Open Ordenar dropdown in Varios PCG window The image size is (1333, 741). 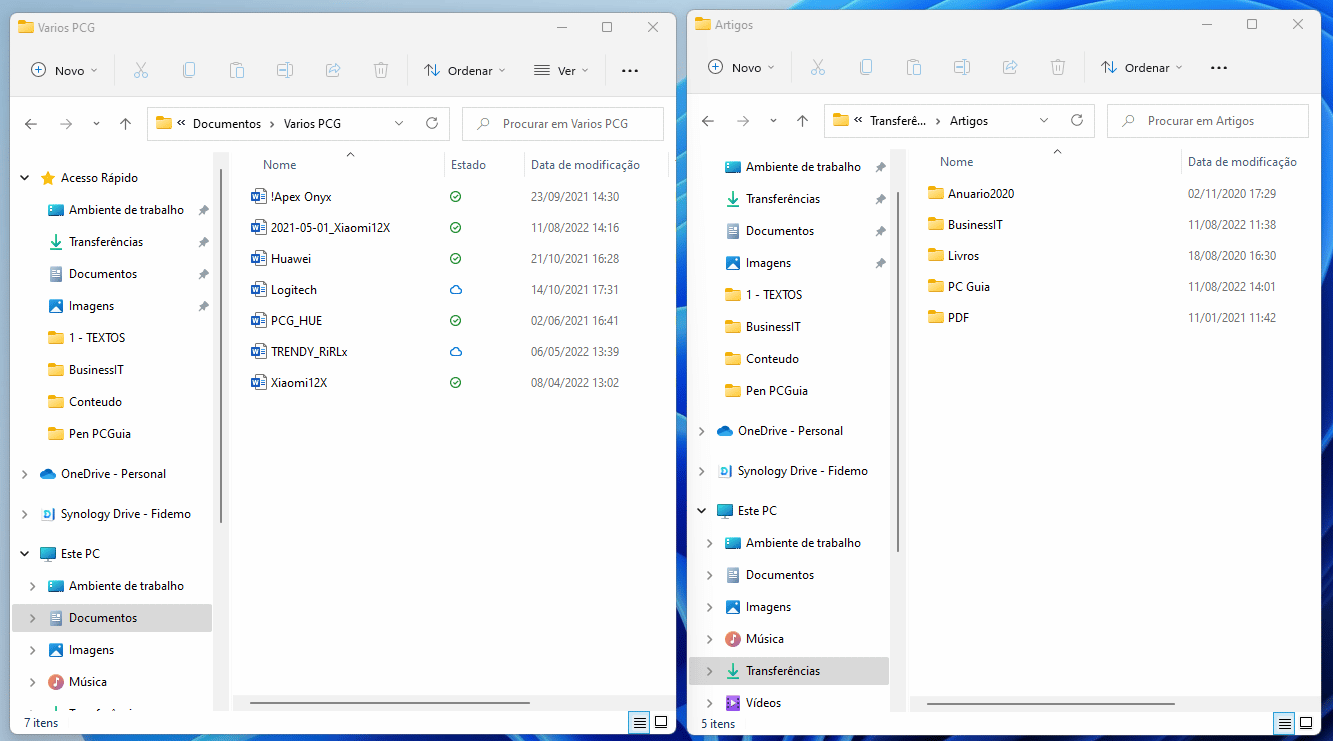click(x=464, y=70)
